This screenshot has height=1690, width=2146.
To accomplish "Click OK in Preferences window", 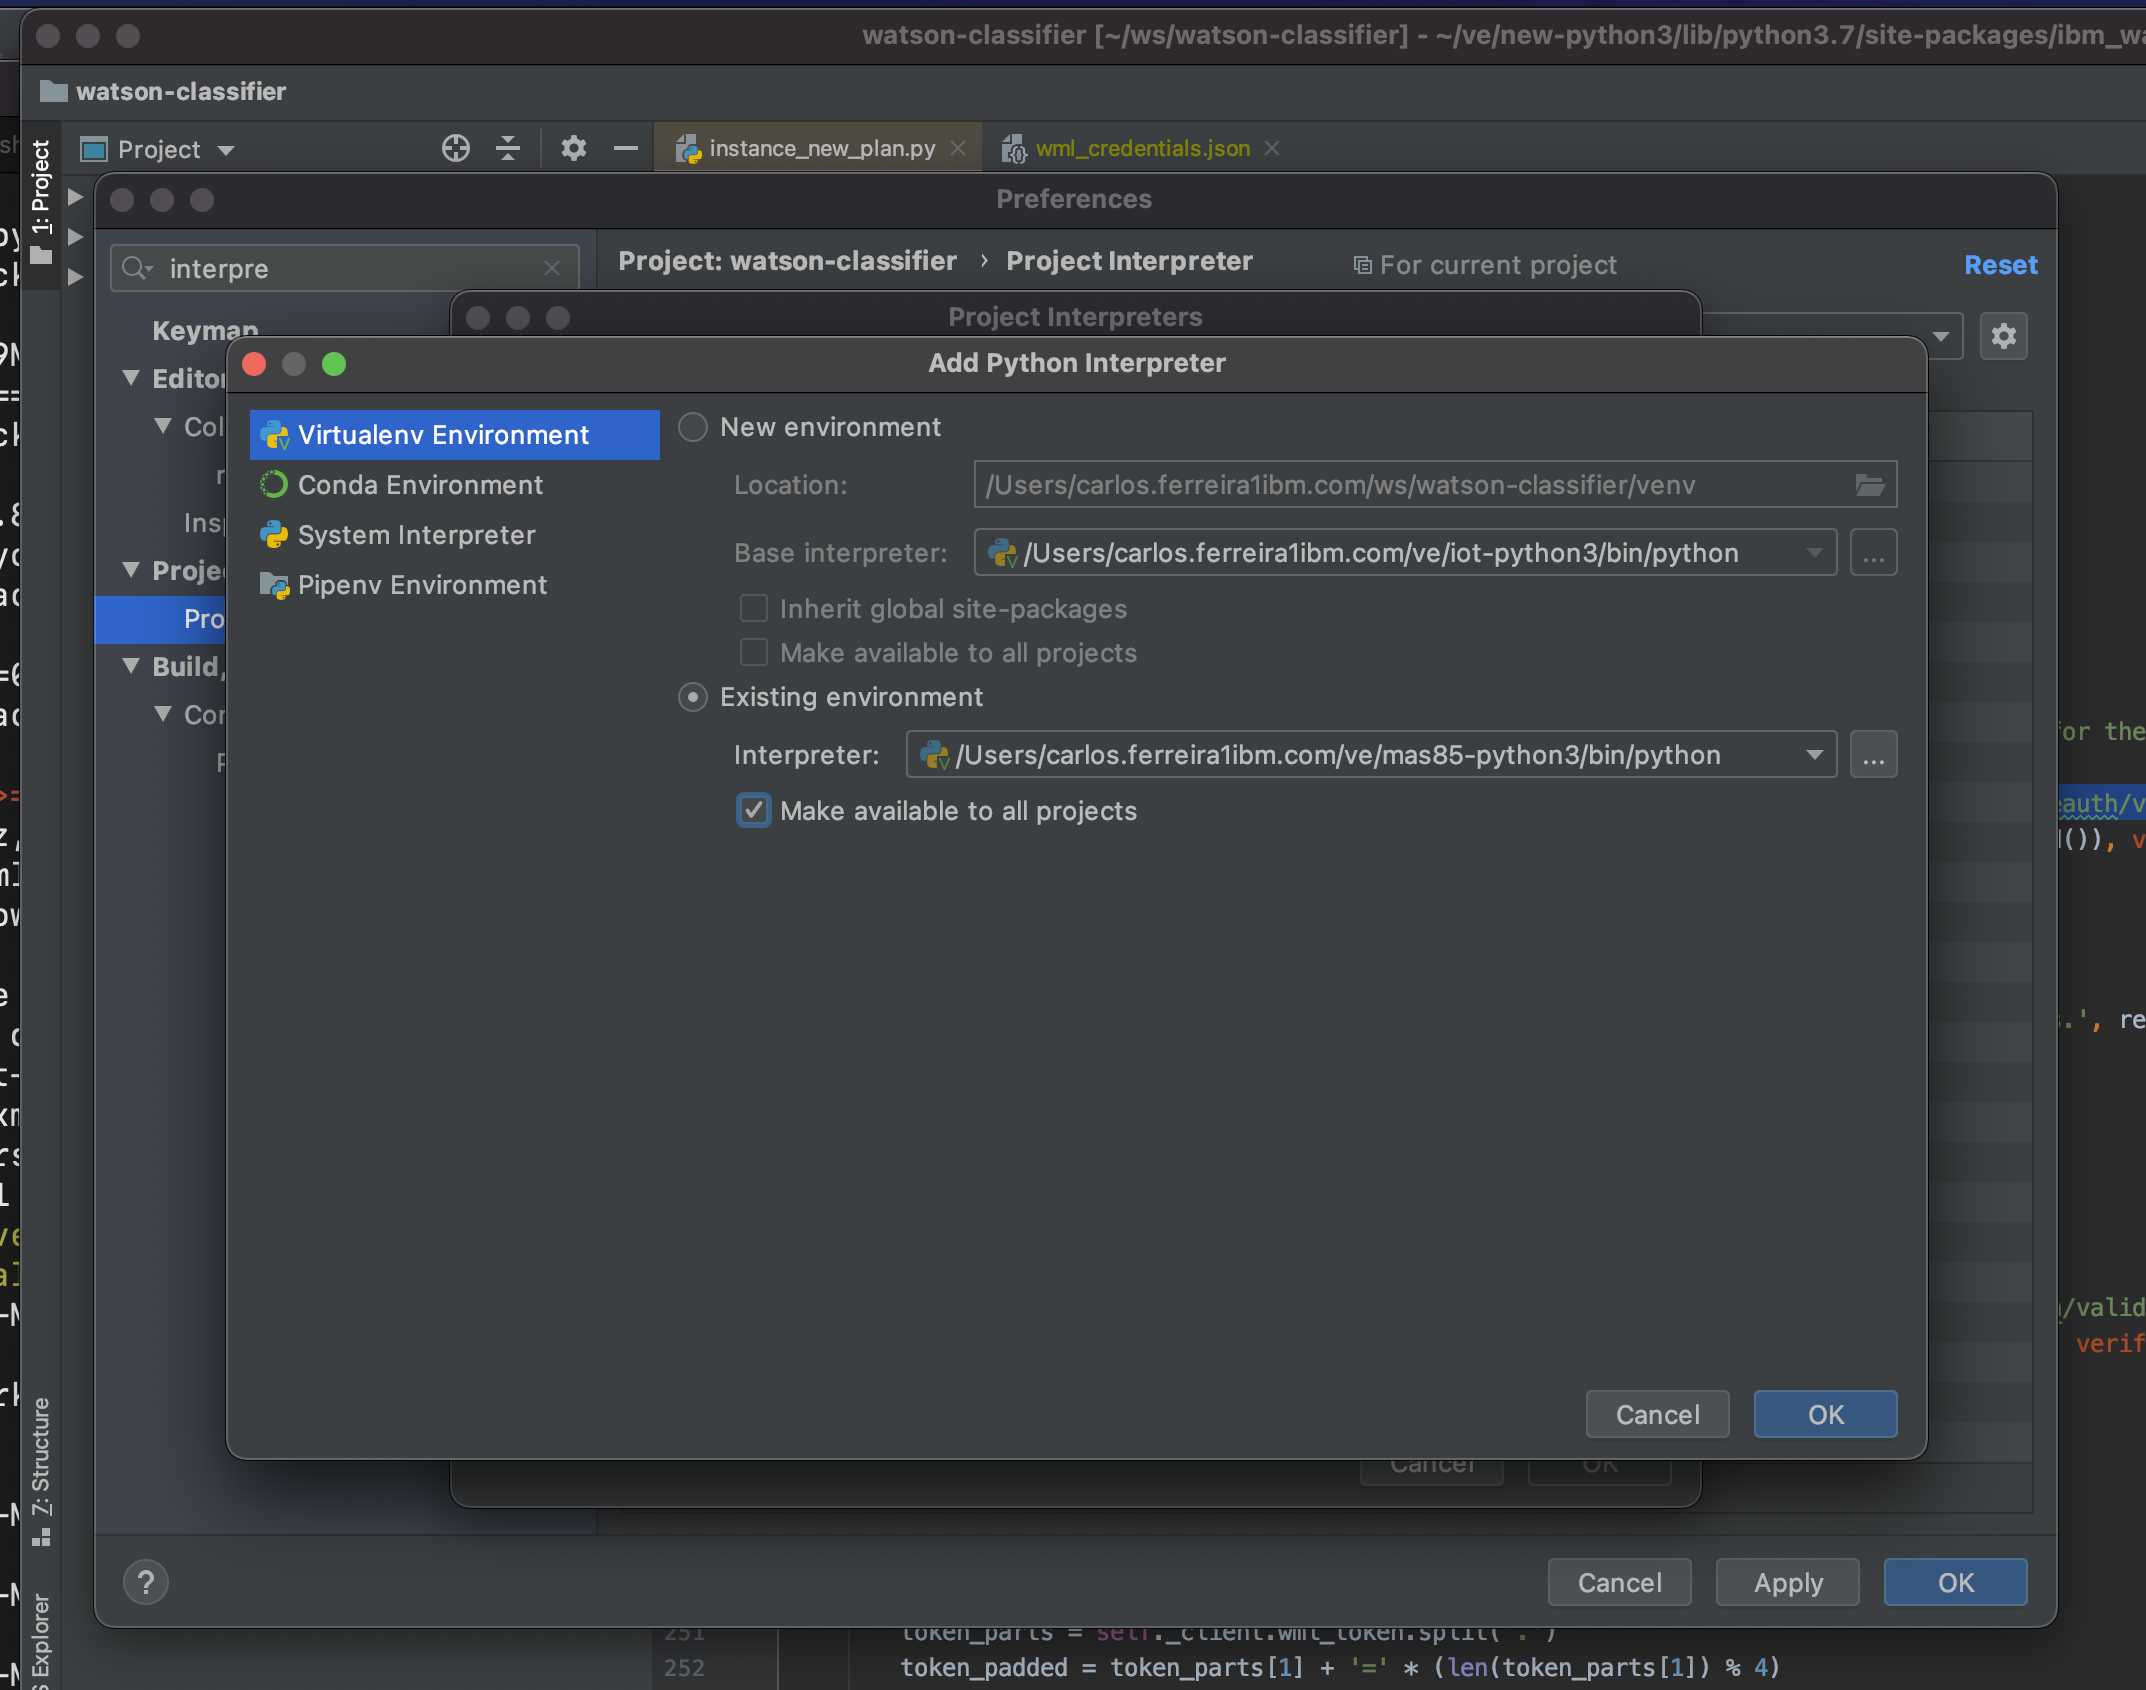I will (x=1955, y=1583).
